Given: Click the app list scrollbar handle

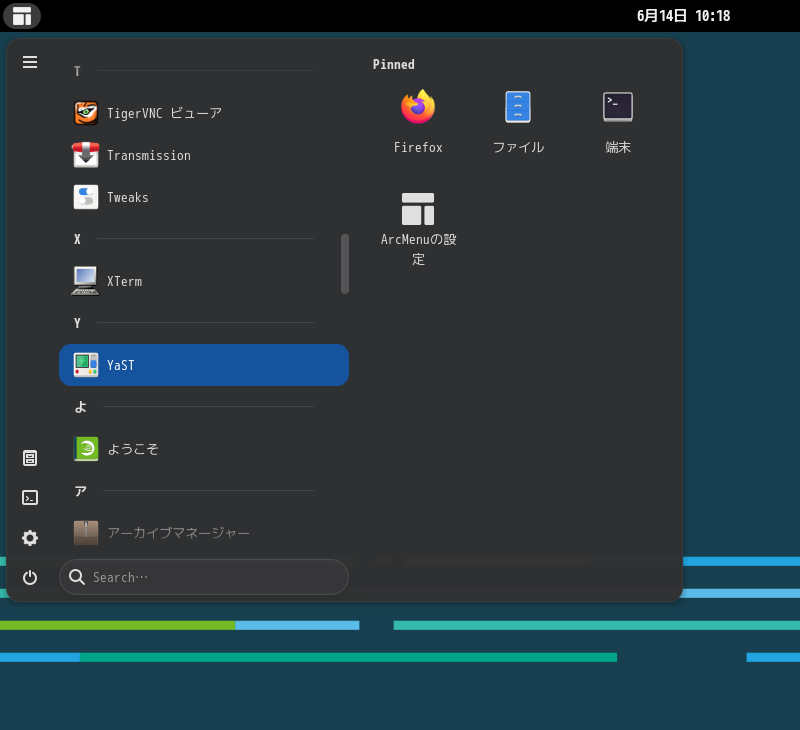Looking at the screenshot, I should click(x=345, y=264).
